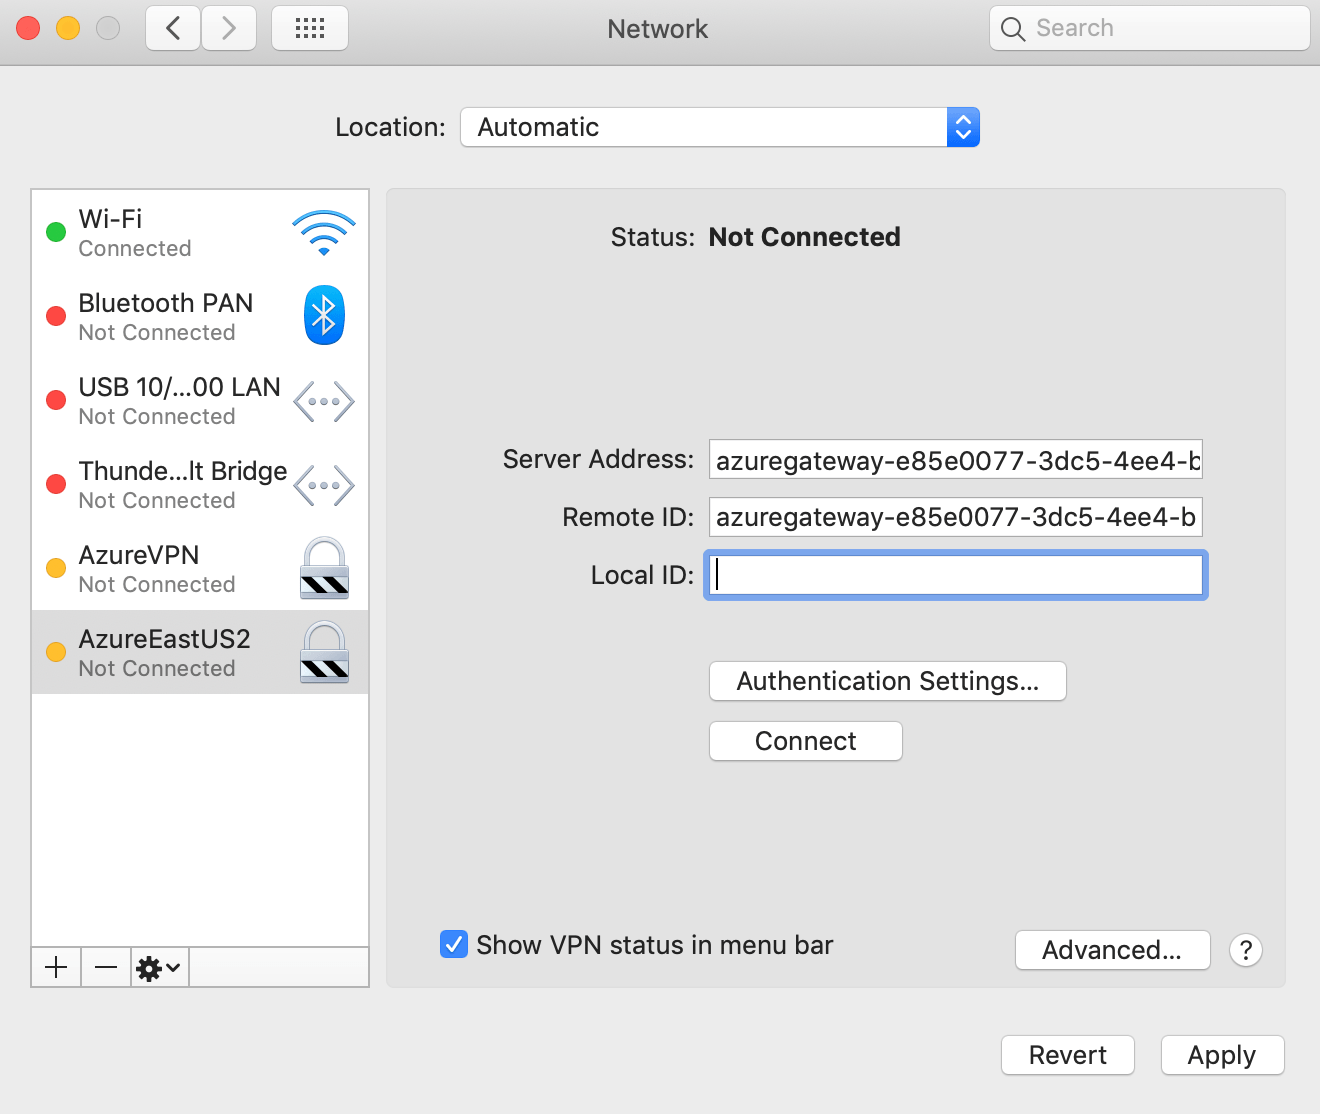Viewport: 1320px width, 1114px height.
Task: Click the AzureVPN padlock icon
Action: [x=324, y=568]
